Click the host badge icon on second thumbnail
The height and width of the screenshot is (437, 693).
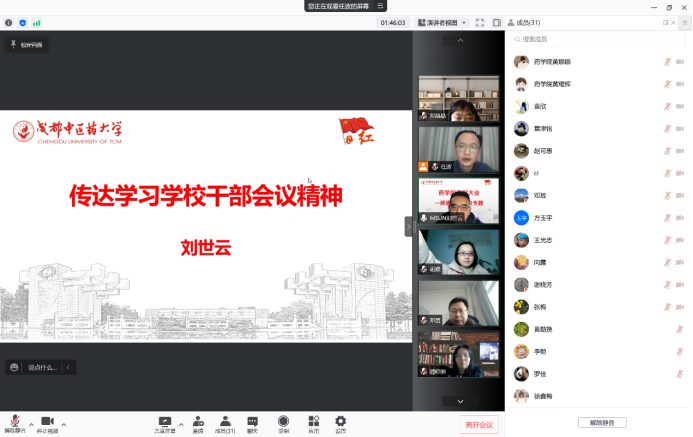point(423,167)
